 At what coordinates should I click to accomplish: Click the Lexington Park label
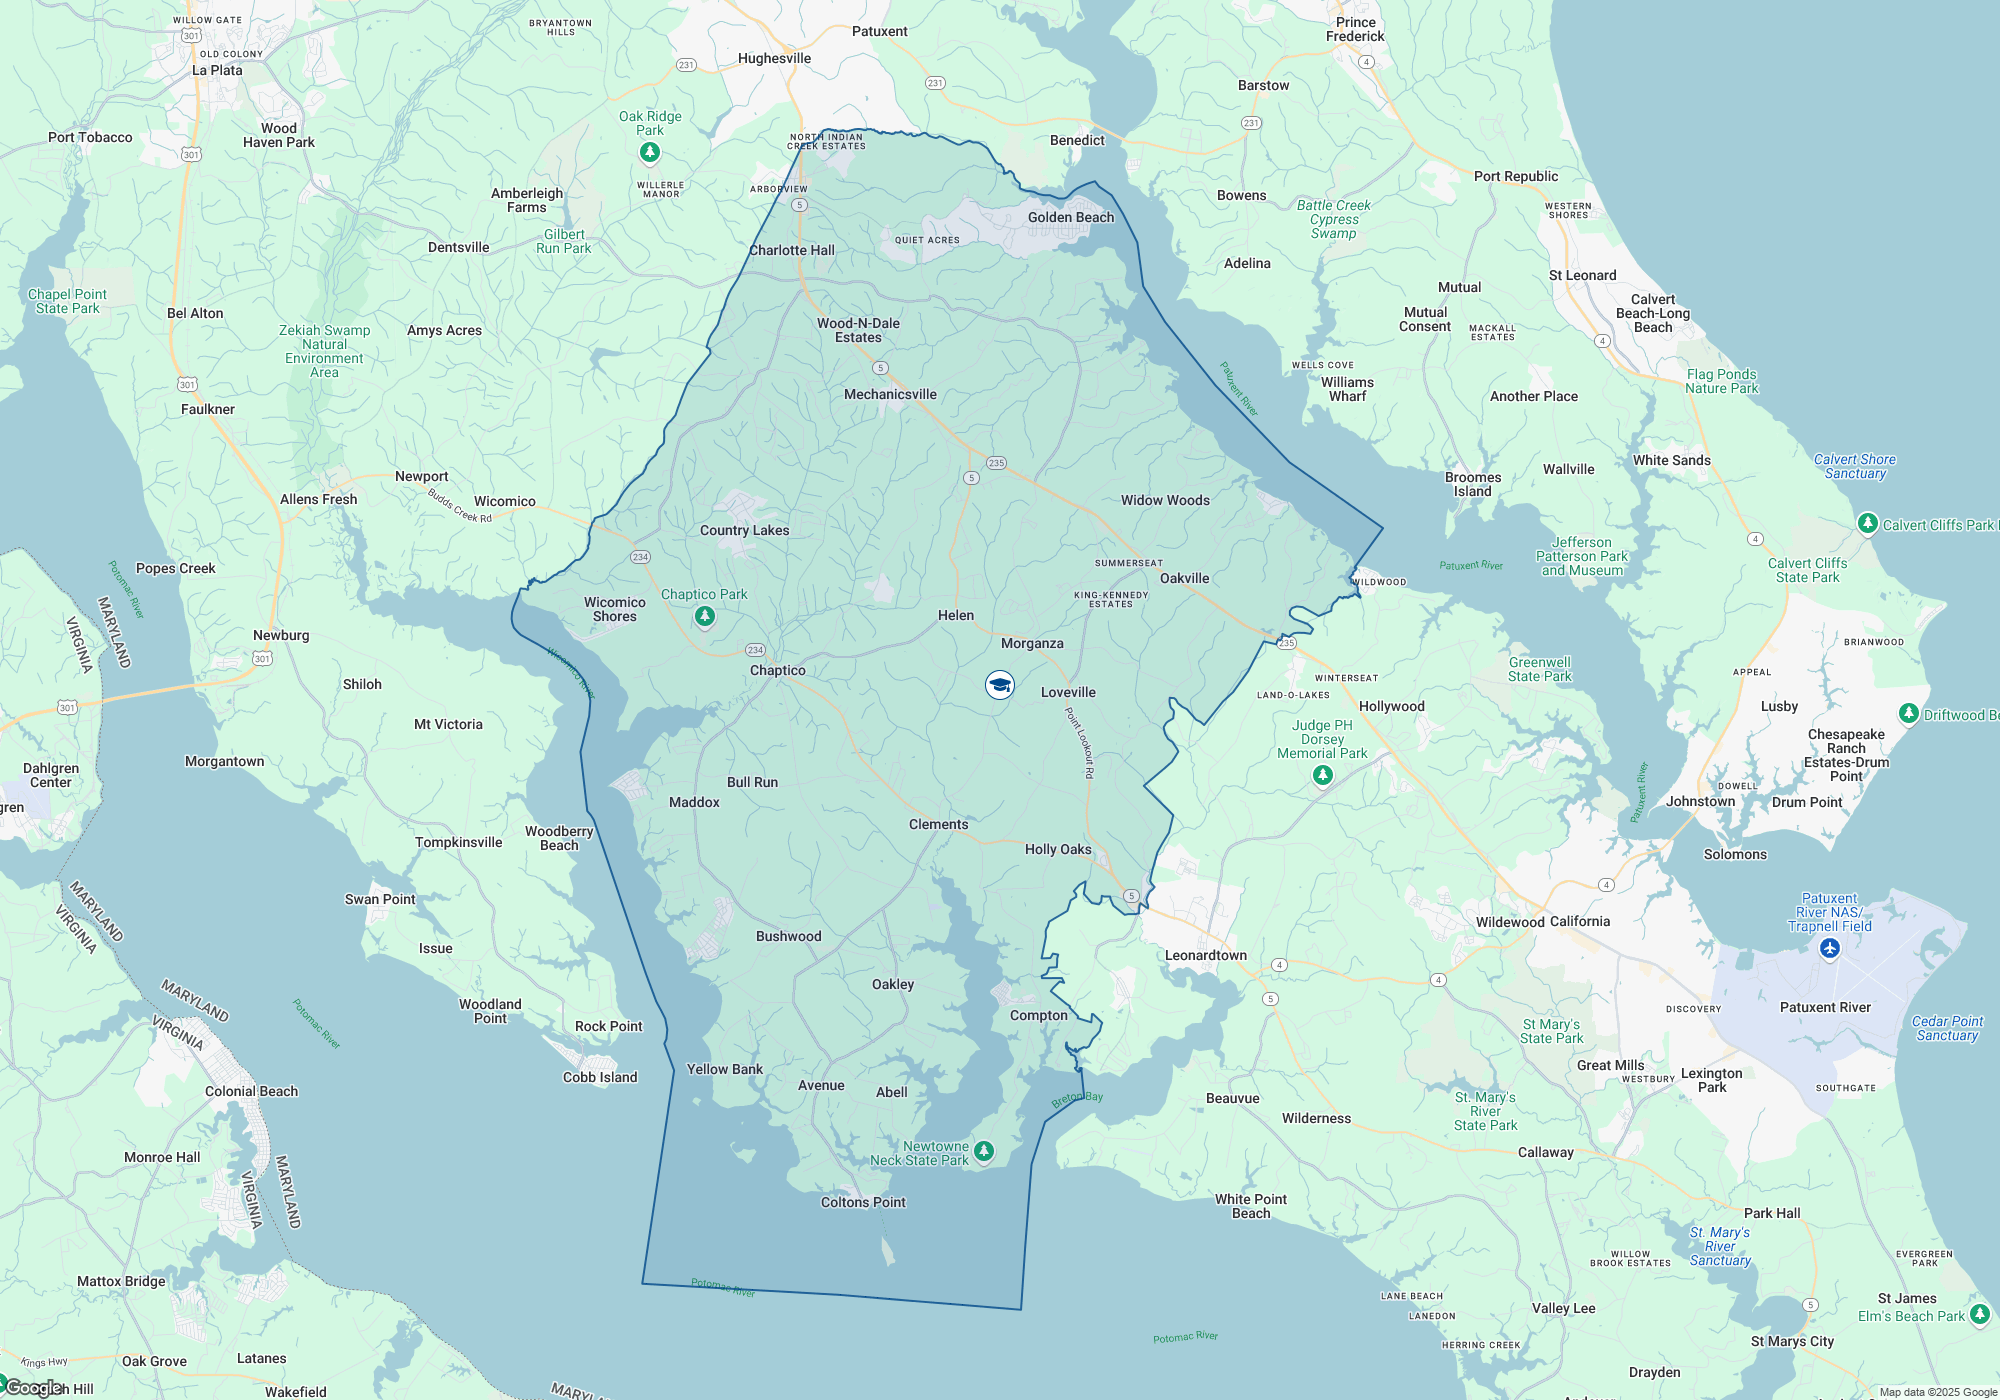[x=1711, y=1080]
